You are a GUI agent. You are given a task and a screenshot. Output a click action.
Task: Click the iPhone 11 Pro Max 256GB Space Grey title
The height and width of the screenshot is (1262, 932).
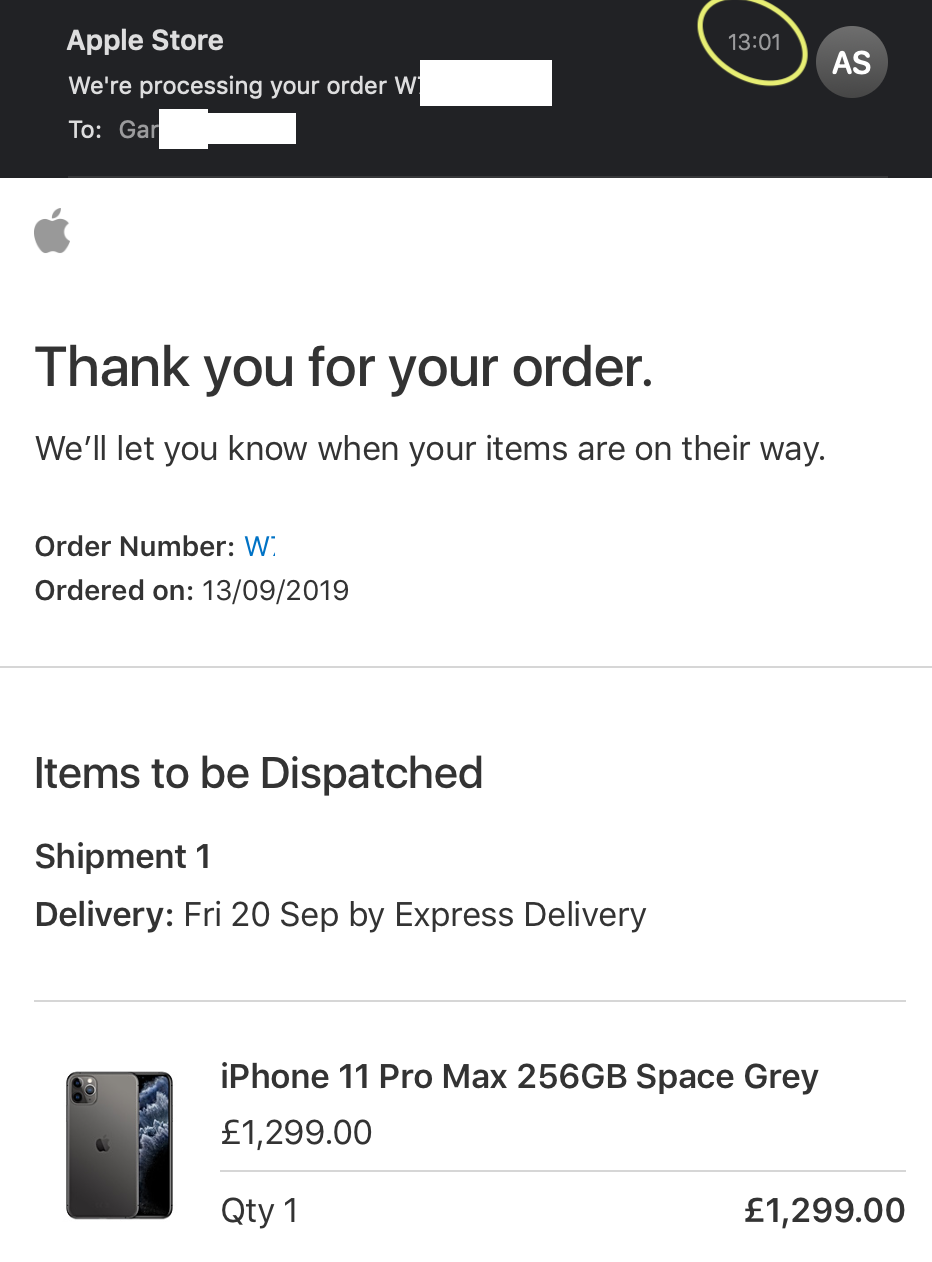pos(519,1077)
